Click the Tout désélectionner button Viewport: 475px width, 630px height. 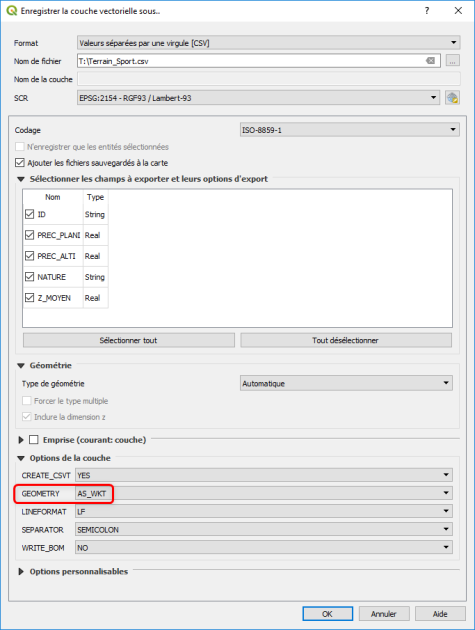[346, 340]
